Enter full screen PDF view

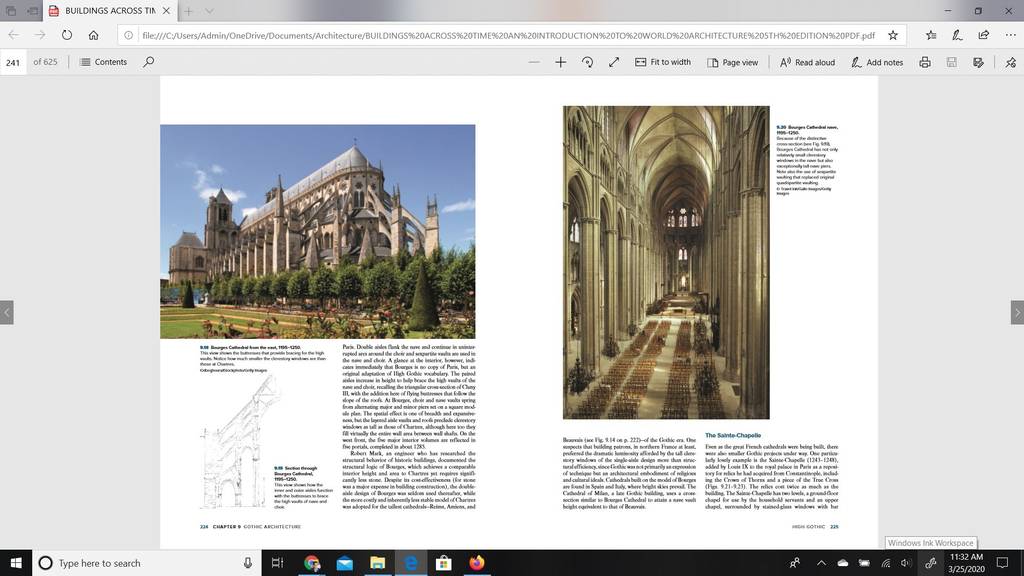click(x=614, y=62)
